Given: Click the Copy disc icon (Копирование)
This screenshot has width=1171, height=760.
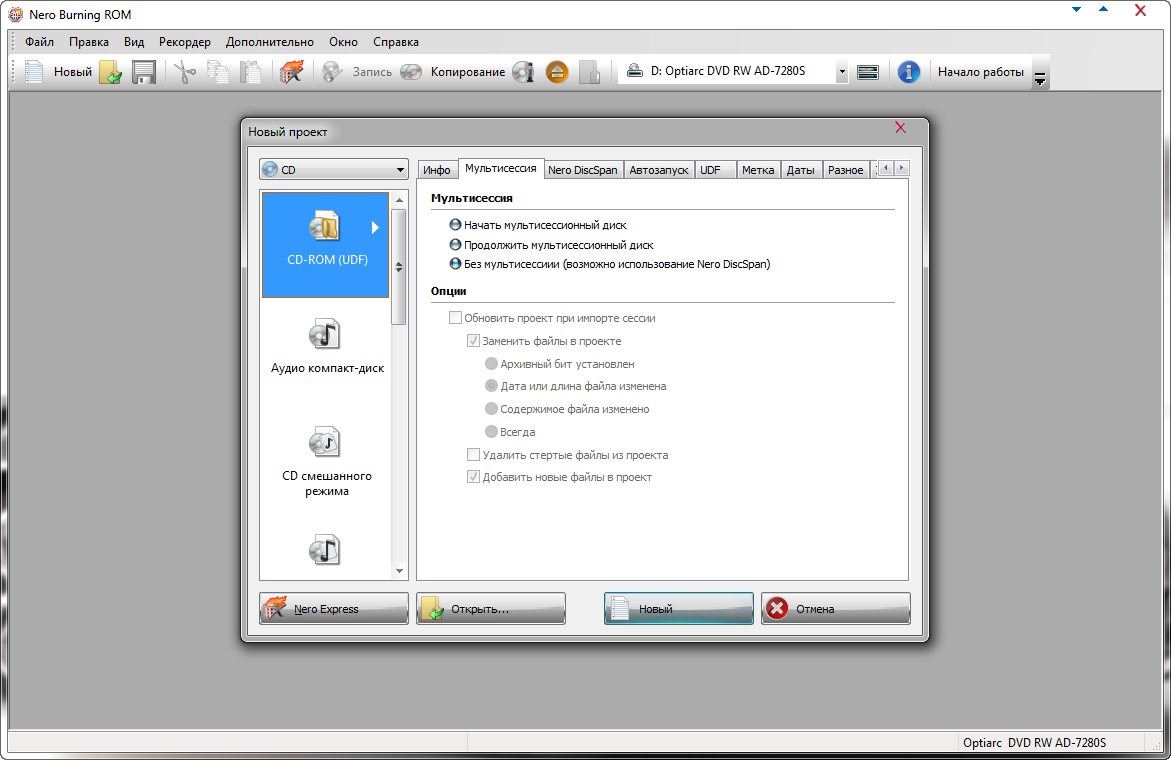Looking at the screenshot, I should [x=411, y=72].
